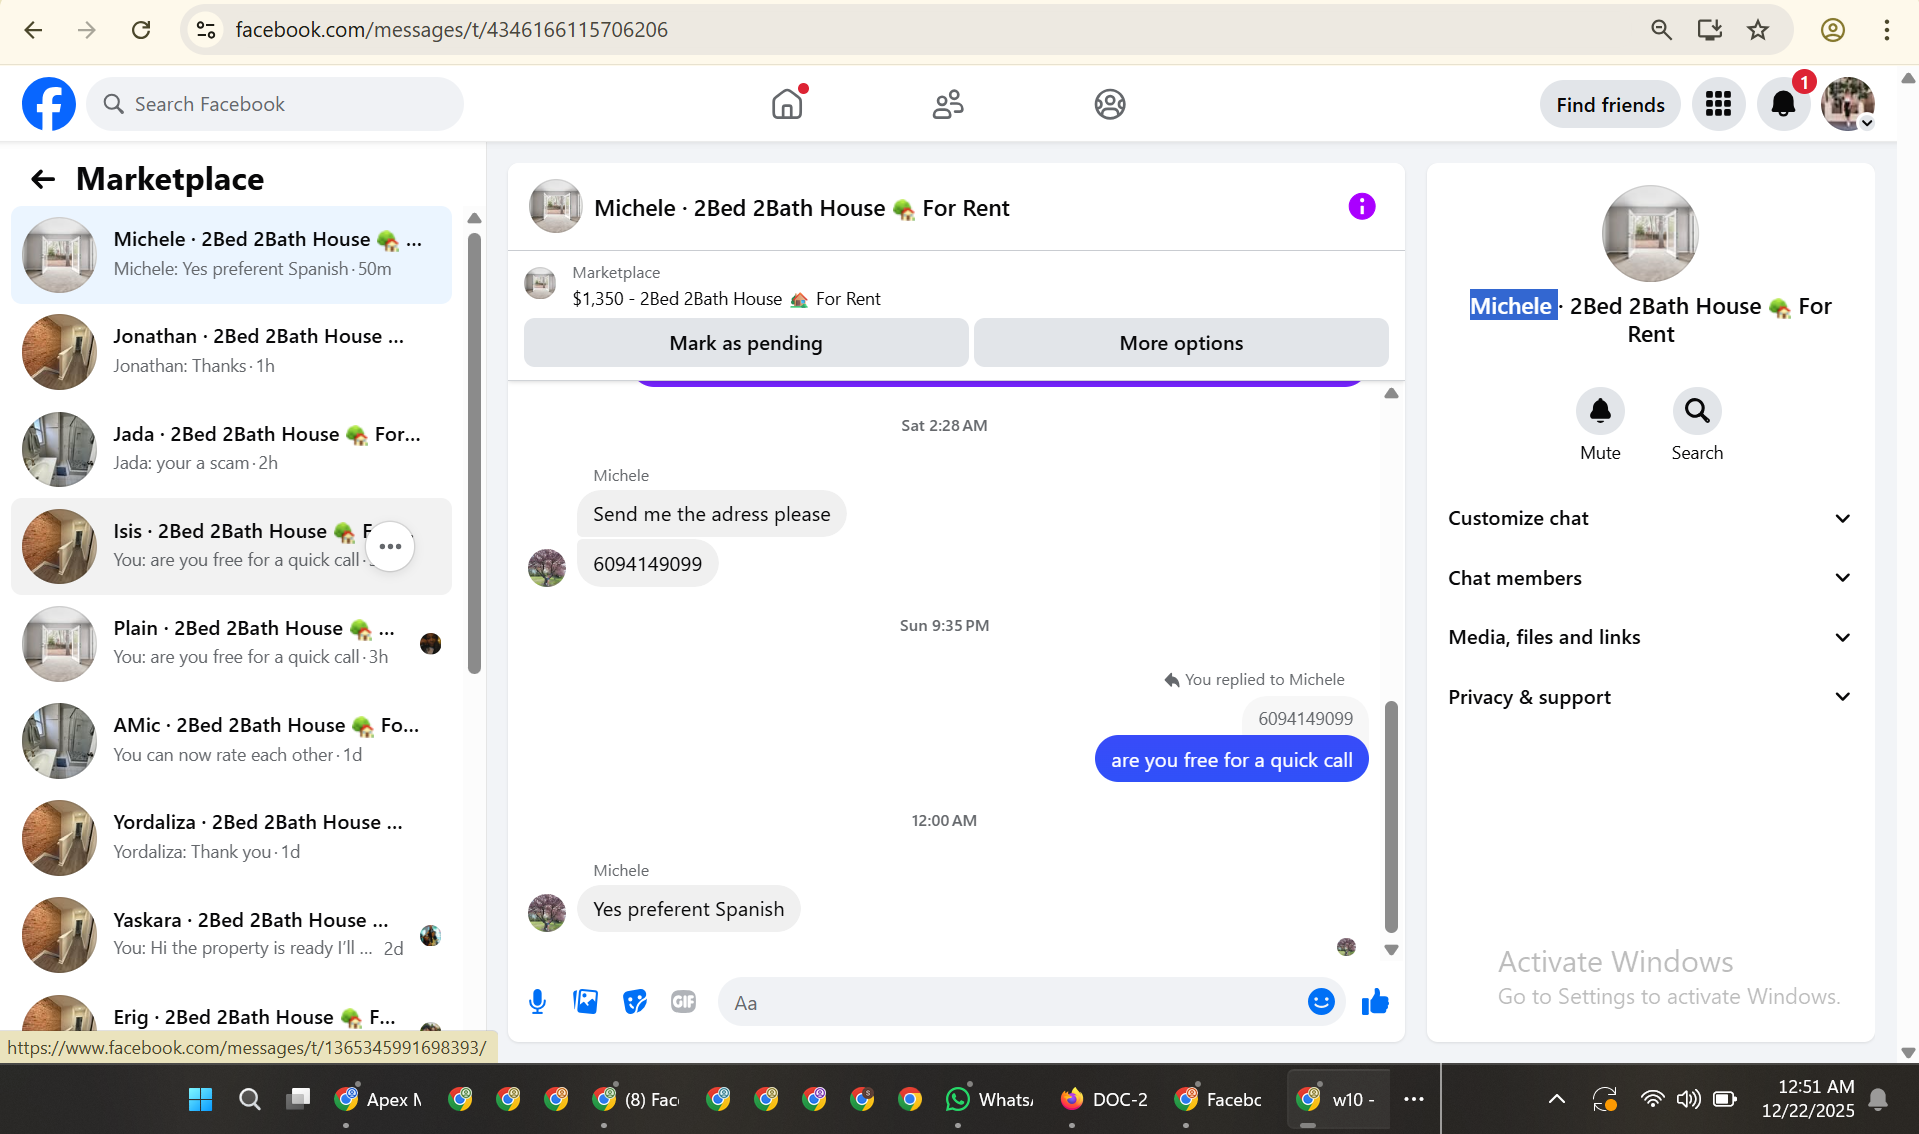Click the install app icon in address bar
1919x1134 pixels.
1709,30
